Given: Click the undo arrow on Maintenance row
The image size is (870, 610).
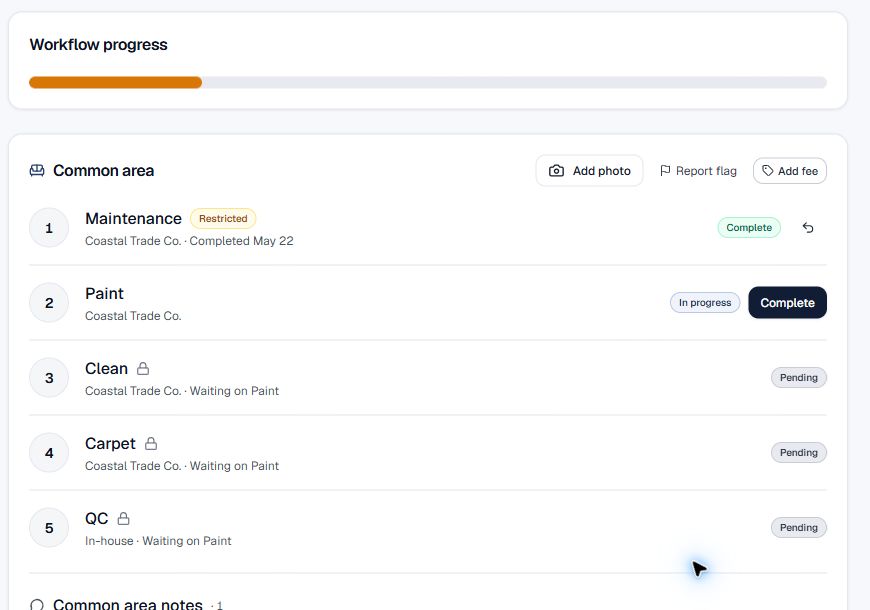Looking at the screenshot, I should (x=808, y=228).
